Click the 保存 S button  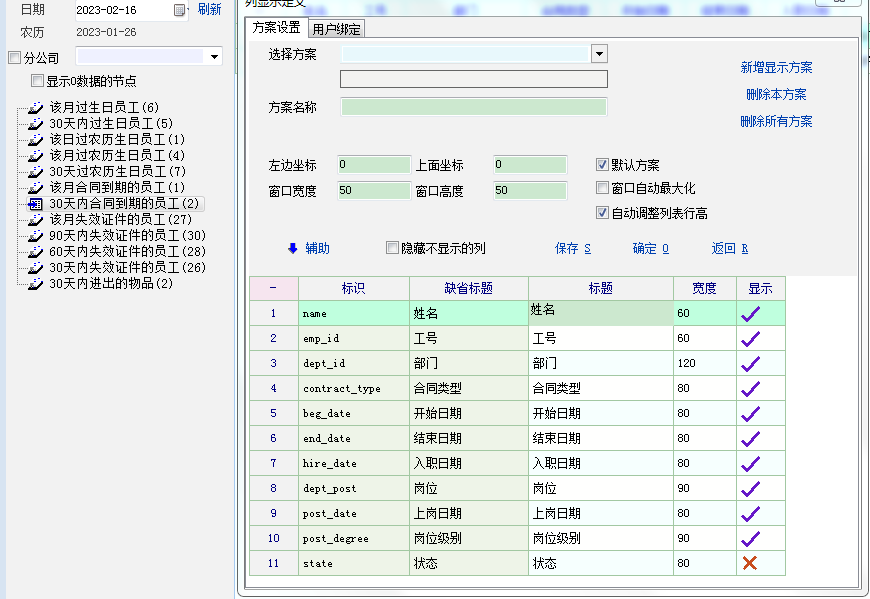(x=573, y=248)
